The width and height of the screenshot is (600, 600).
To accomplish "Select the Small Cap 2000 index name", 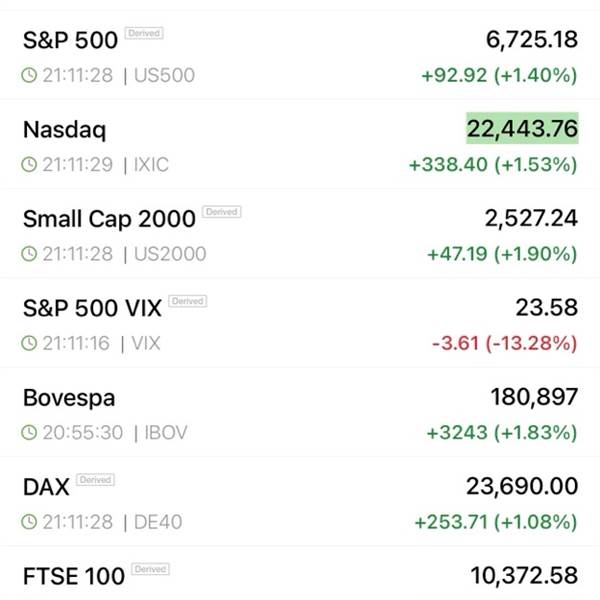I will pos(109,219).
